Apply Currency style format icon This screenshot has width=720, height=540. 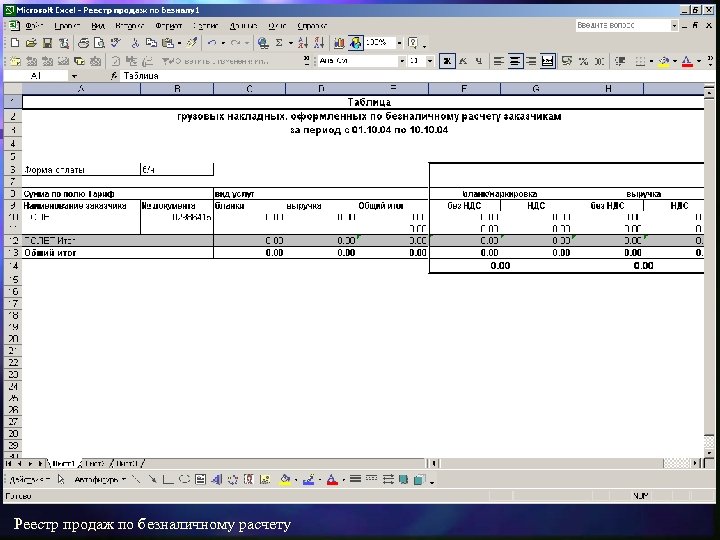pos(567,61)
